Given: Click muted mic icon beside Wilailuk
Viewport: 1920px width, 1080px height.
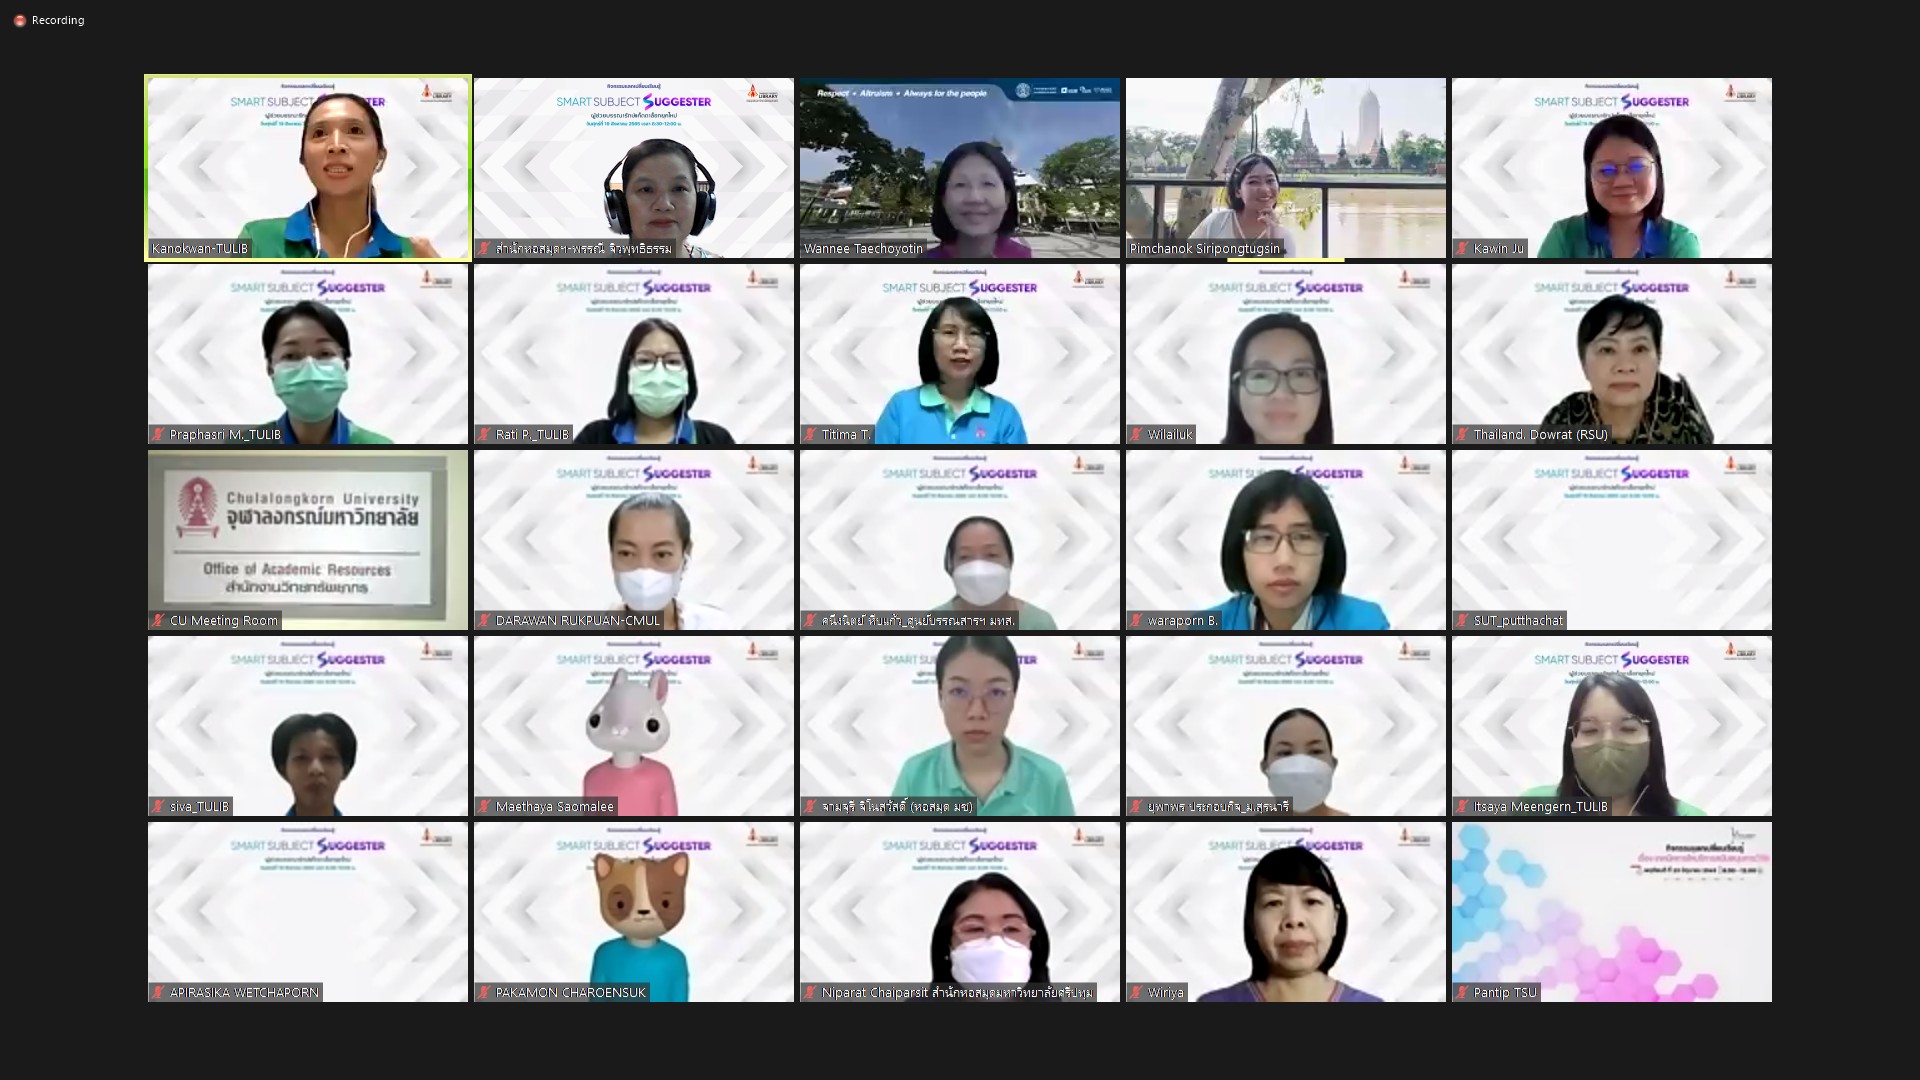Looking at the screenshot, I should click(1136, 434).
